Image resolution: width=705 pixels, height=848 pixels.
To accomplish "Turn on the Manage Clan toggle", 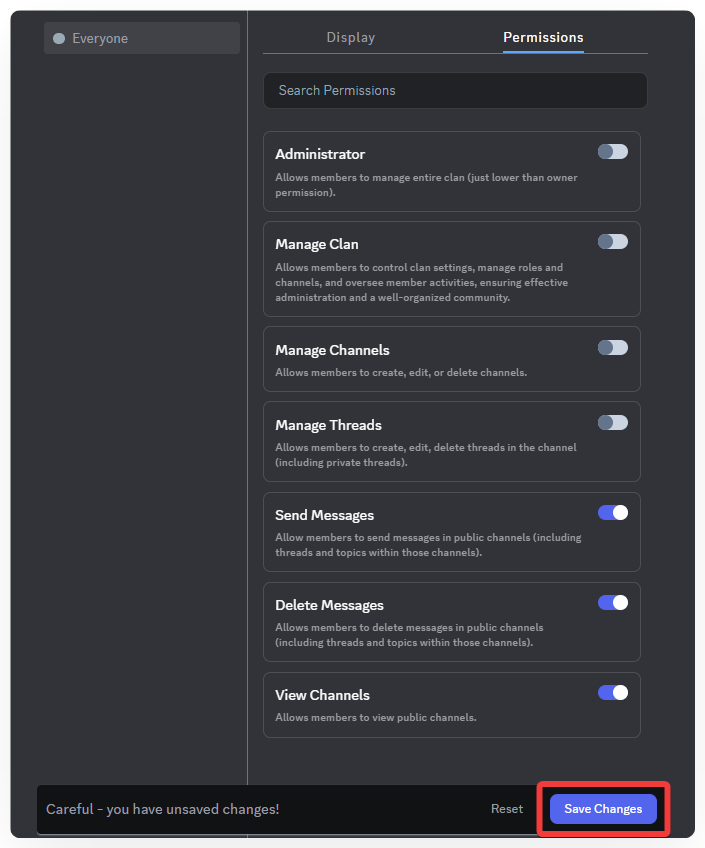I will tap(613, 242).
